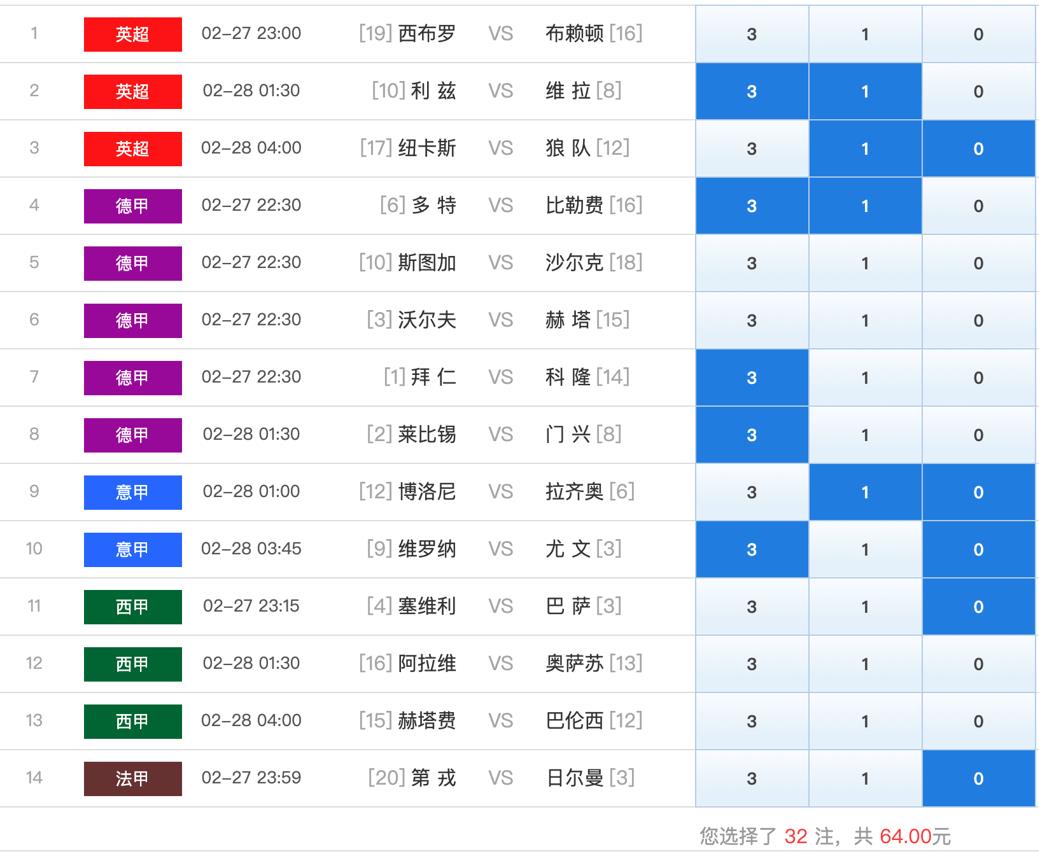The image size is (1039, 854).
Task: Select 1 for 拜仁 vs 科隆
Action: (x=865, y=378)
